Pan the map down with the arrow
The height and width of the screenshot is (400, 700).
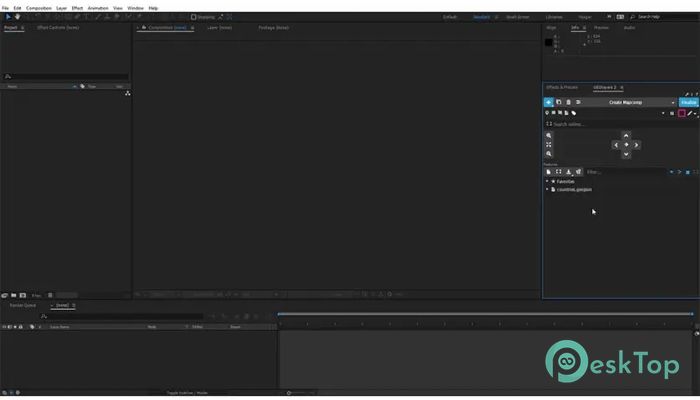point(626,154)
